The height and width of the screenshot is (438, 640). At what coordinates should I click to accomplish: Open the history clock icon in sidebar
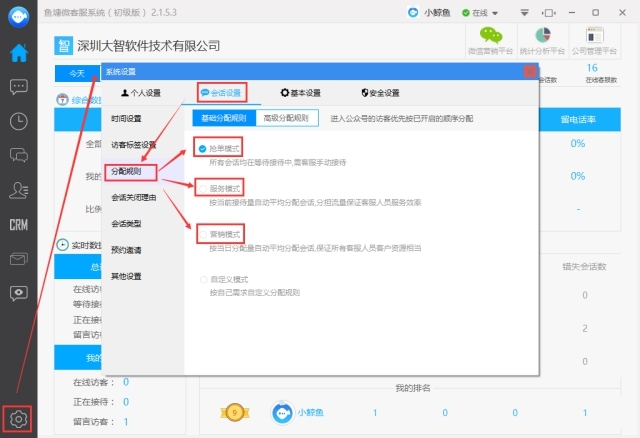(19, 121)
